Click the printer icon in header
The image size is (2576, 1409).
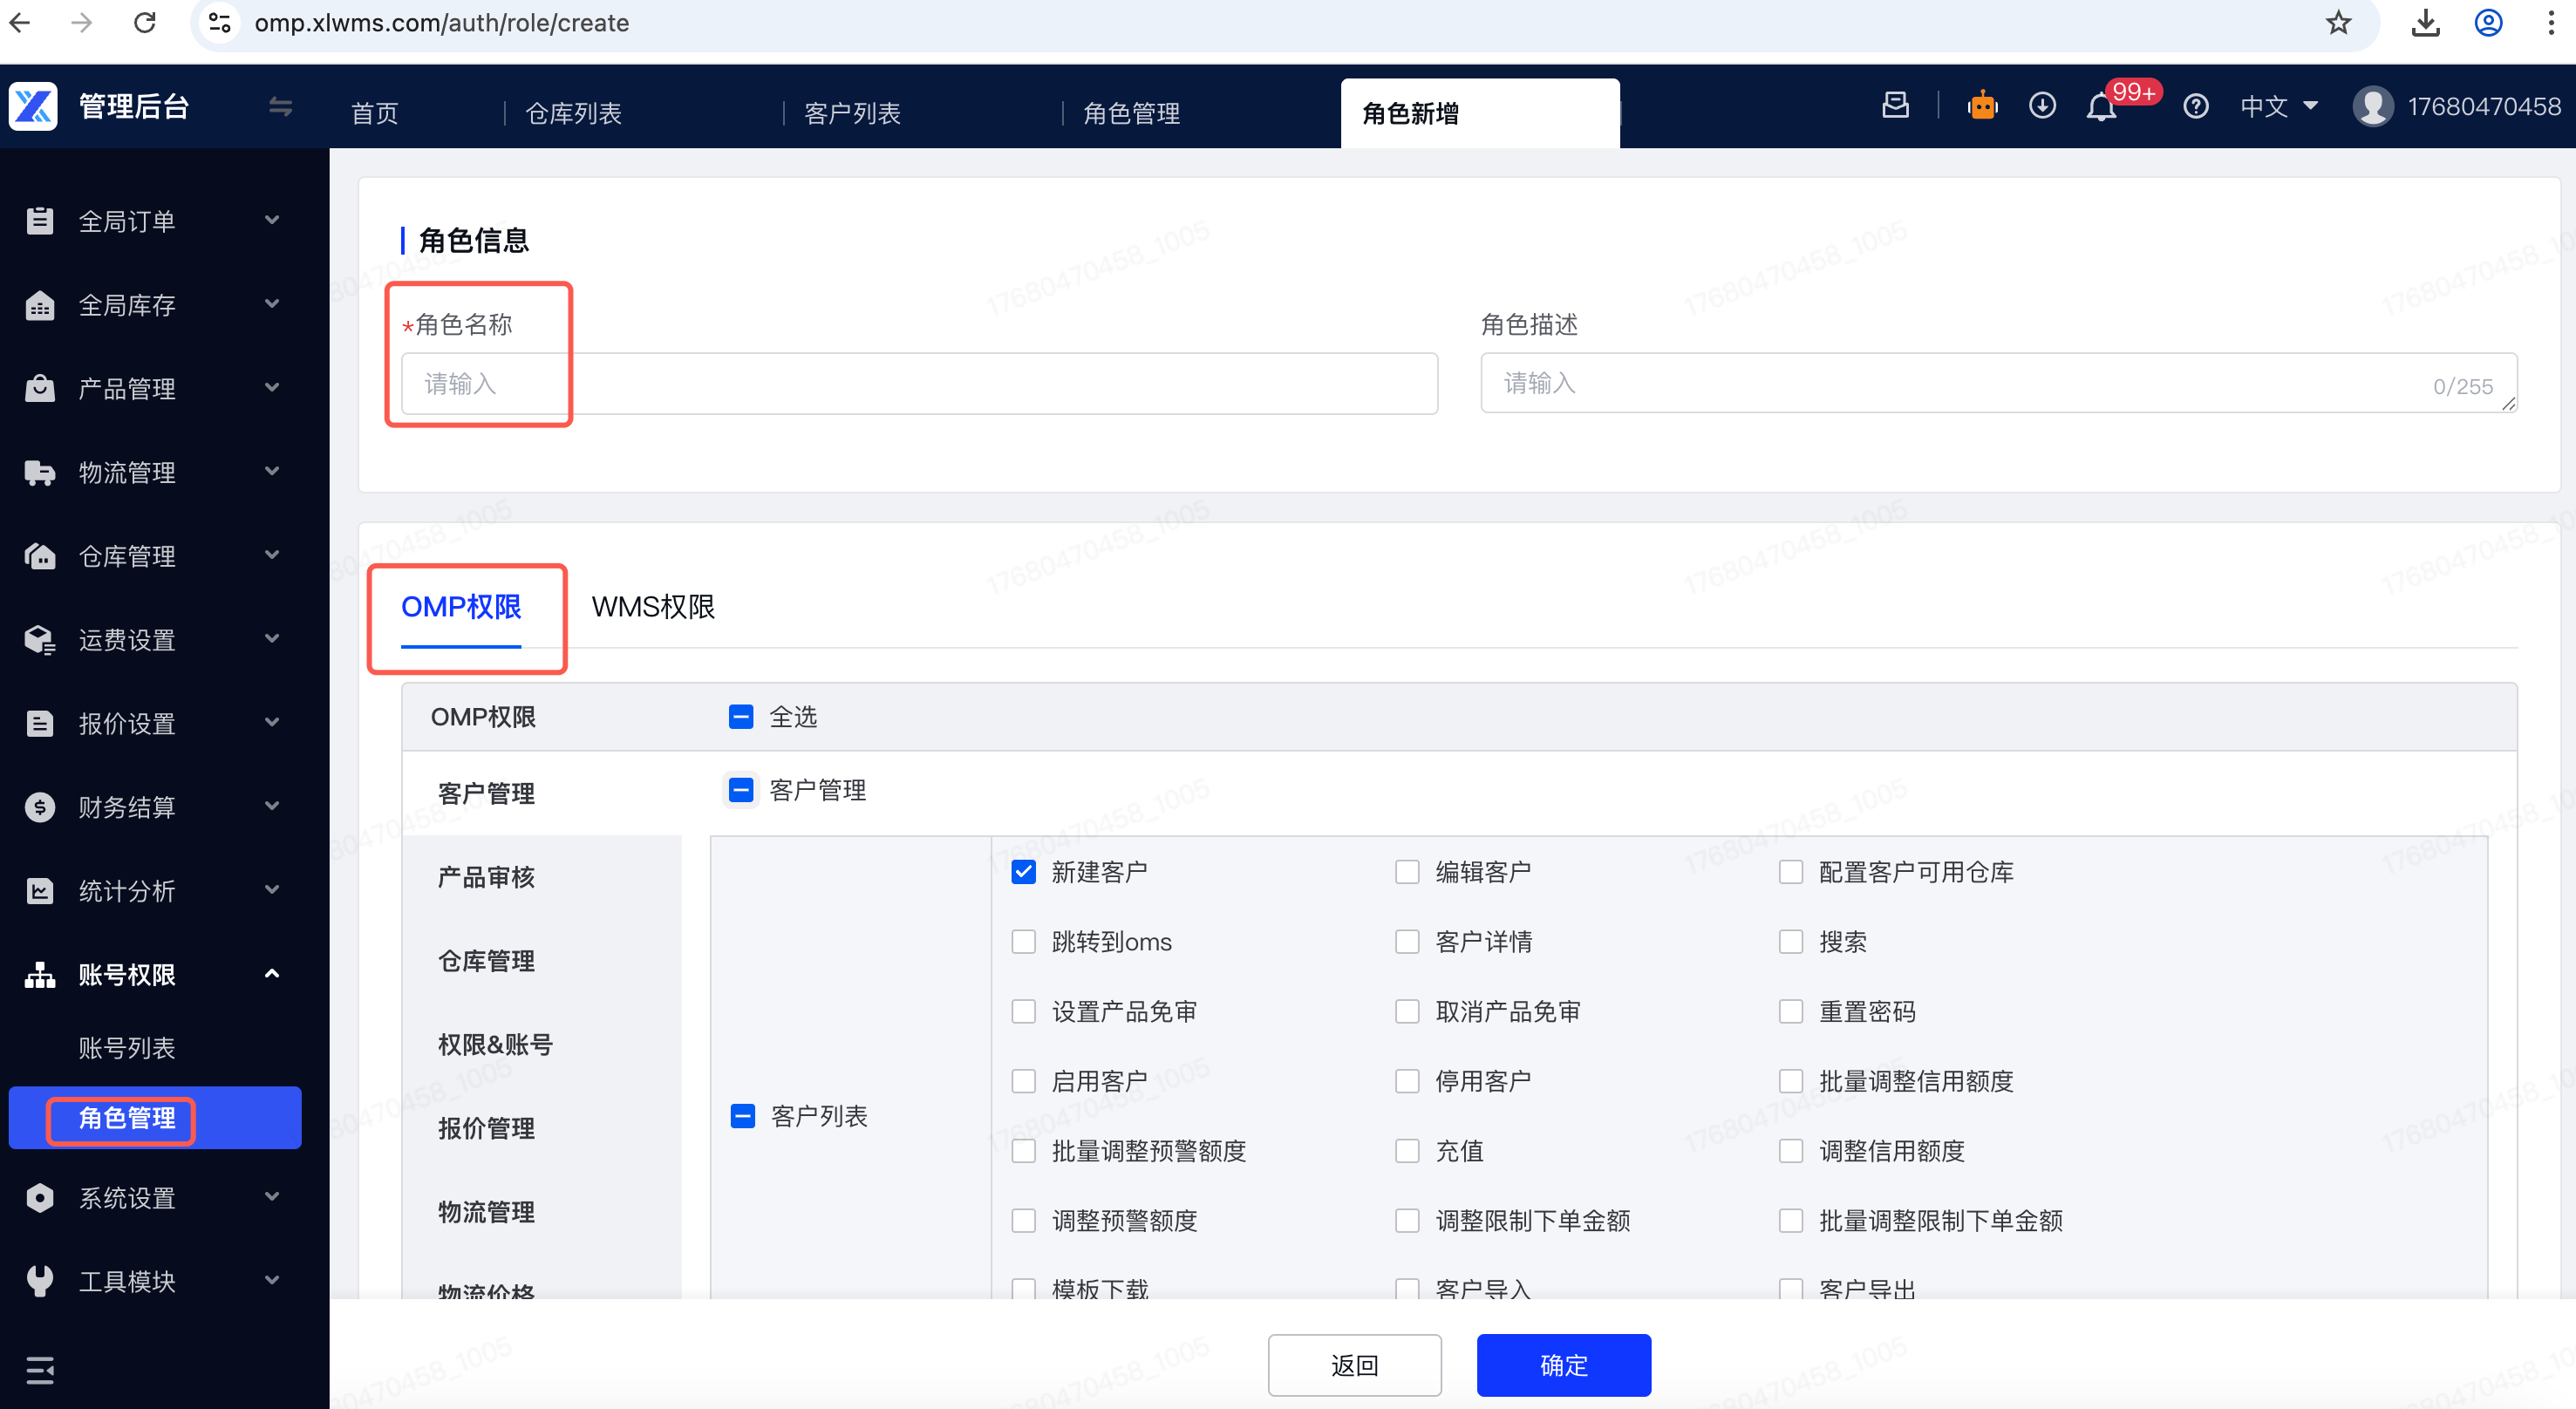click(x=1895, y=105)
